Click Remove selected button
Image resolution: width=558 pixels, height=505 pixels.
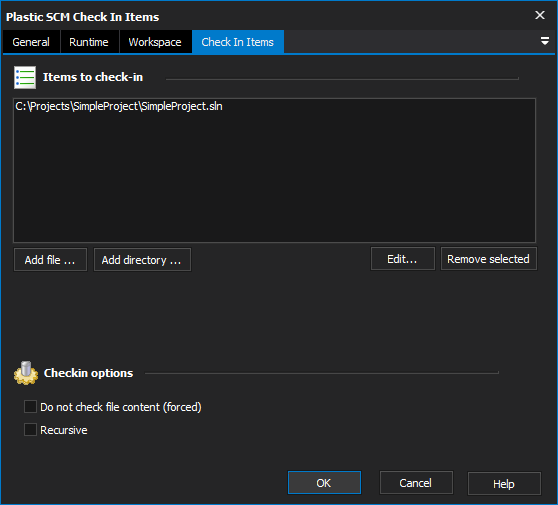(488, 259)
